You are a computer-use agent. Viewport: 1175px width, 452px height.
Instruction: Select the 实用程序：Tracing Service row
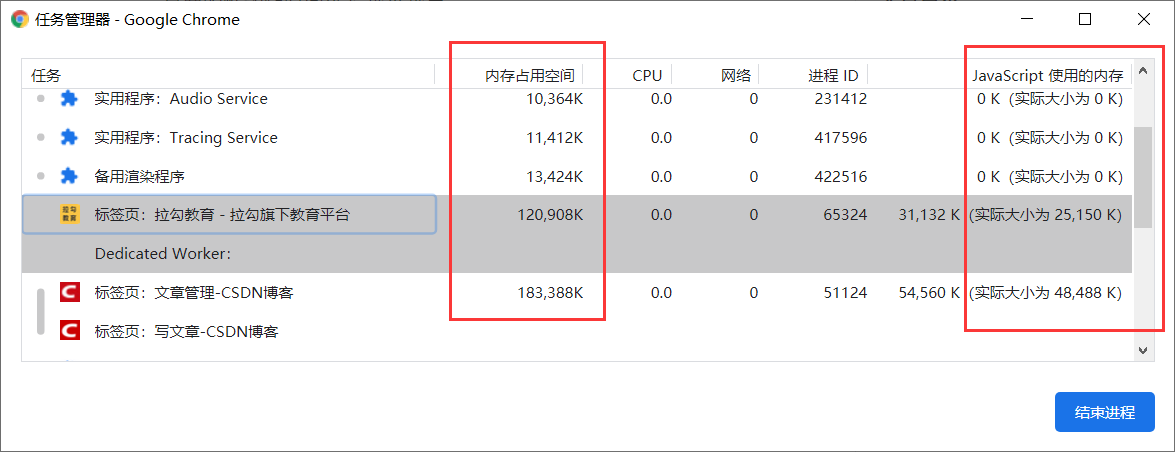[x=577, y=137]
